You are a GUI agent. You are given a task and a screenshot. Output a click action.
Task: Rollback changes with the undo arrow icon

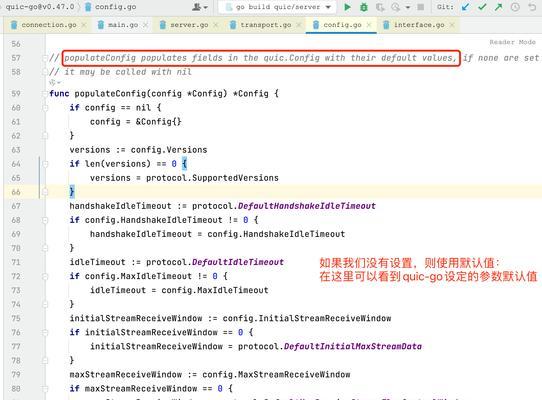pos(532,7)
